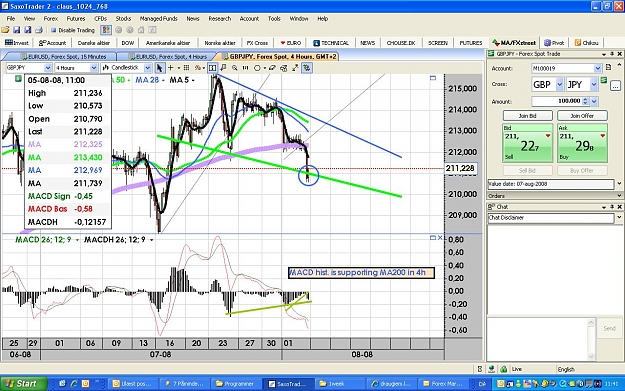Open the GBPJPY instrument dropdown
Viewport: 625px width, 391px height.
pos(48,68)
